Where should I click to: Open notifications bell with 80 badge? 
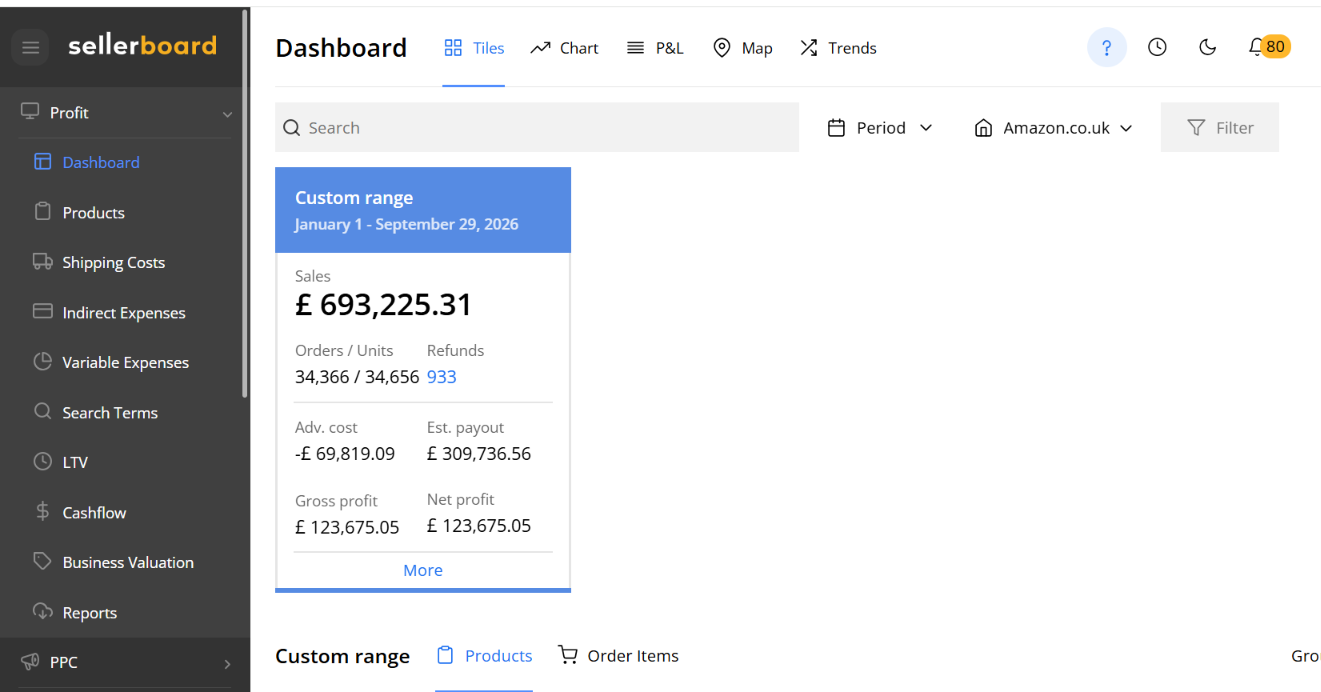1269,47
